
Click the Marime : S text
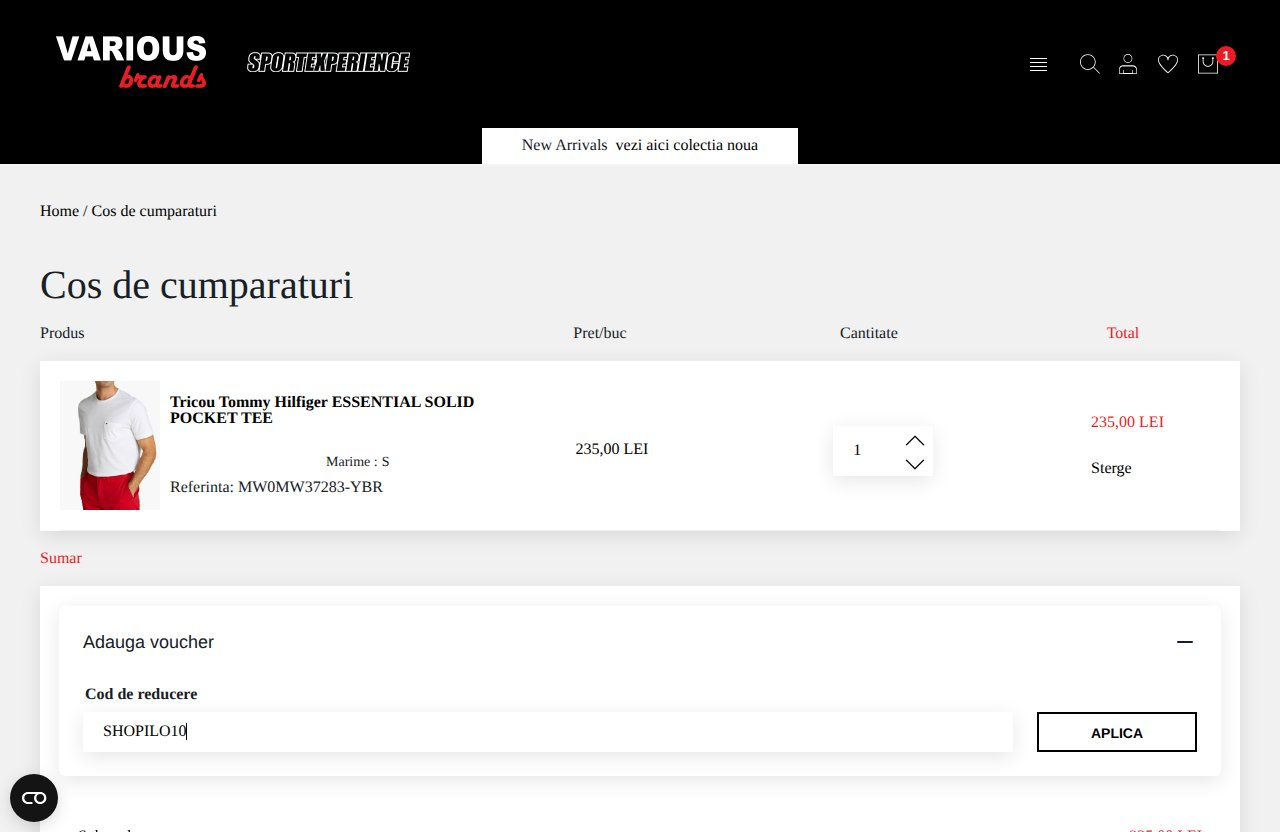click(x=357, y=462)
